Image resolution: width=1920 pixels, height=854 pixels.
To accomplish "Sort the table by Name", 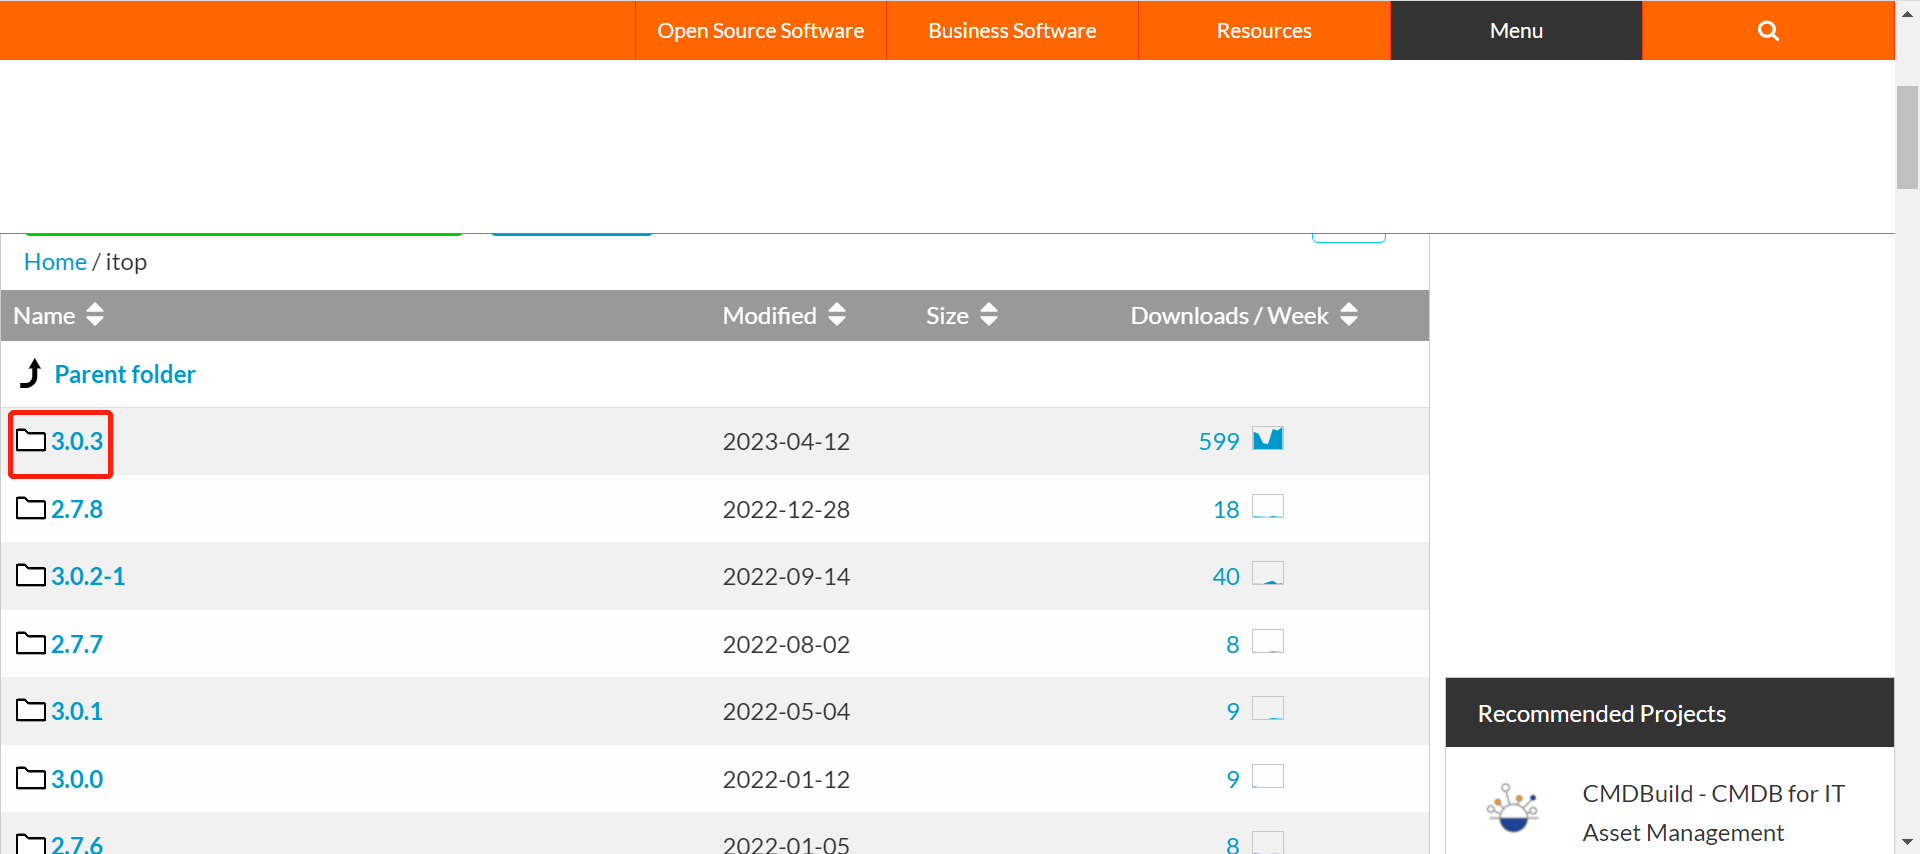I will (x=58, y=315).
